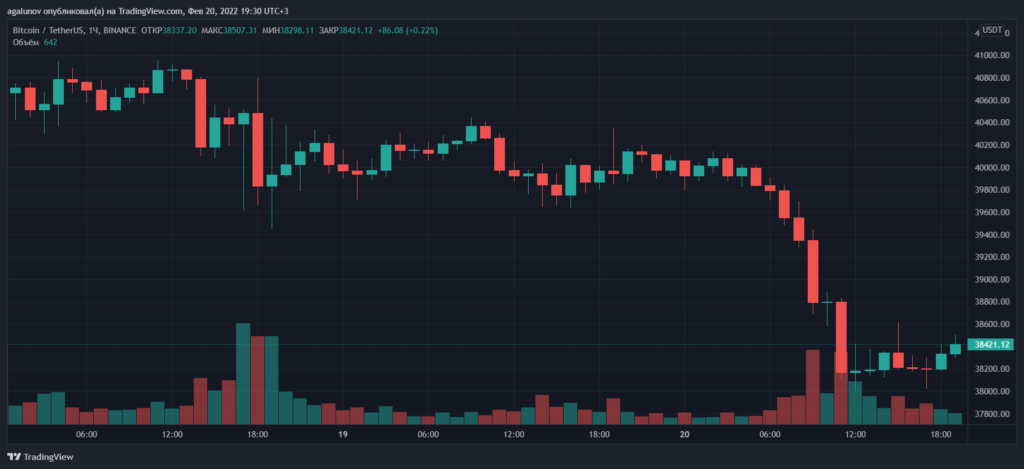Viewport: 1024px width, 469px height.
Task: Select the Объём volume indicator label
Action: coord(25,42)
